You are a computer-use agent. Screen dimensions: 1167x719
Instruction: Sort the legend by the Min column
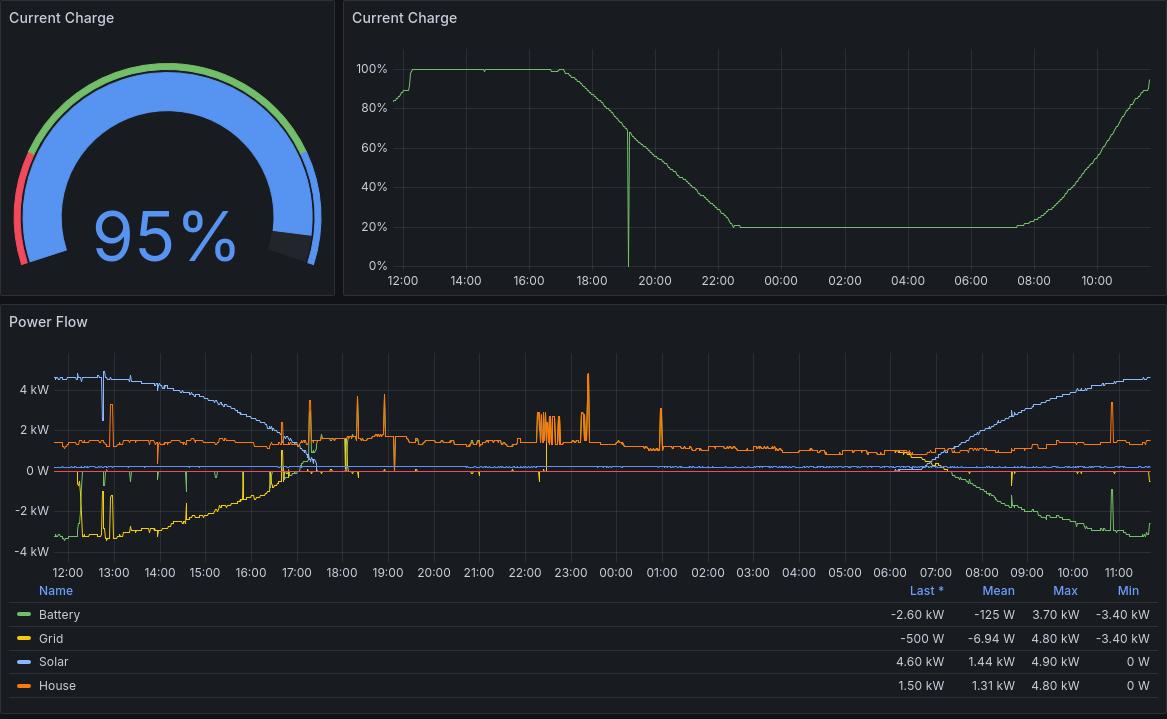(x=1128, y=590)
